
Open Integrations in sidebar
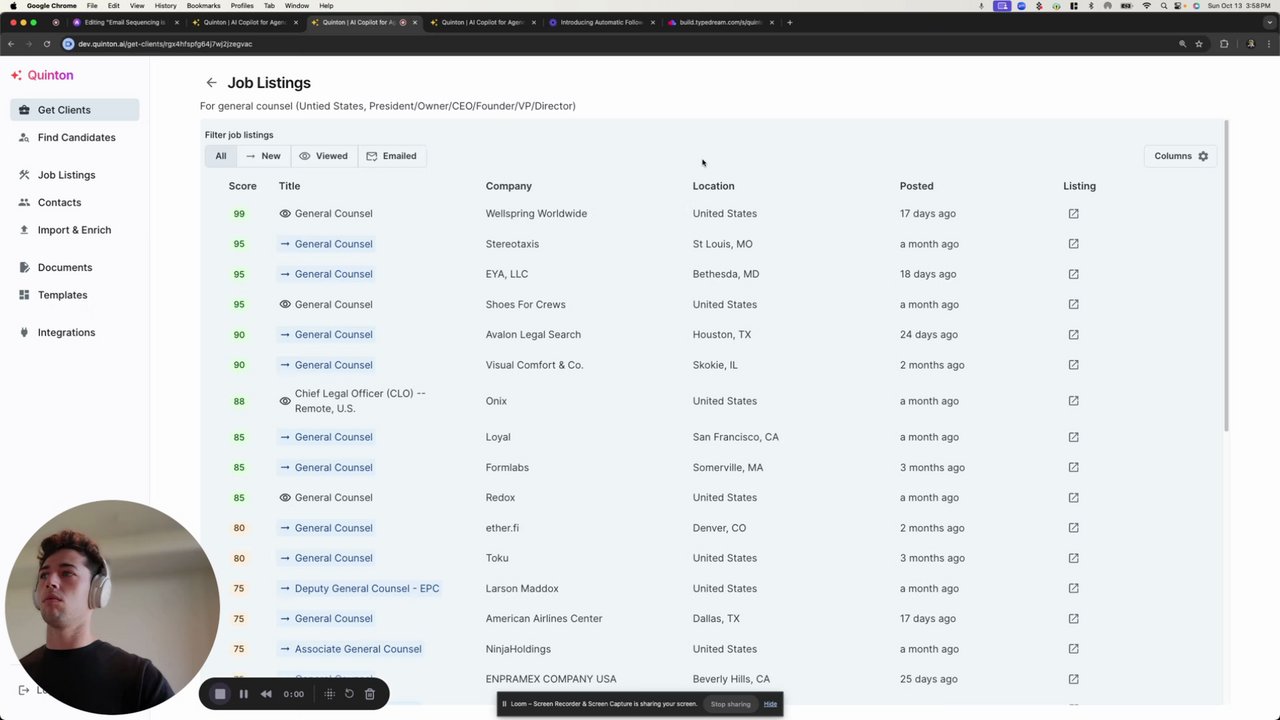coord(75,332)
